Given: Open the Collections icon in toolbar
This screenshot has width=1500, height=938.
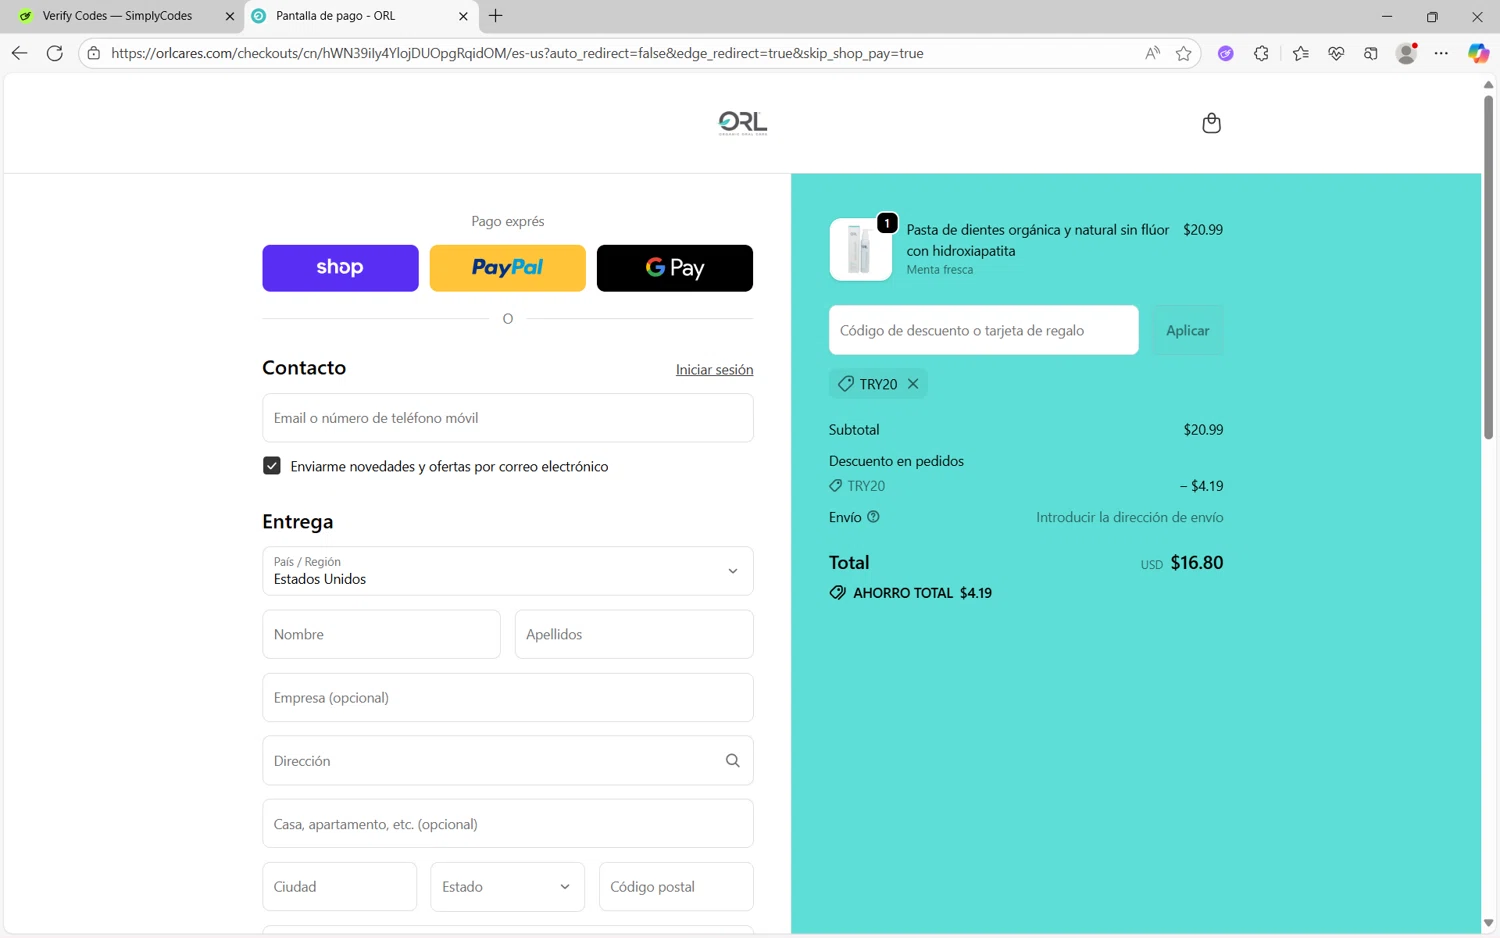Looking at the screenshot, I should click(1371, 53).
